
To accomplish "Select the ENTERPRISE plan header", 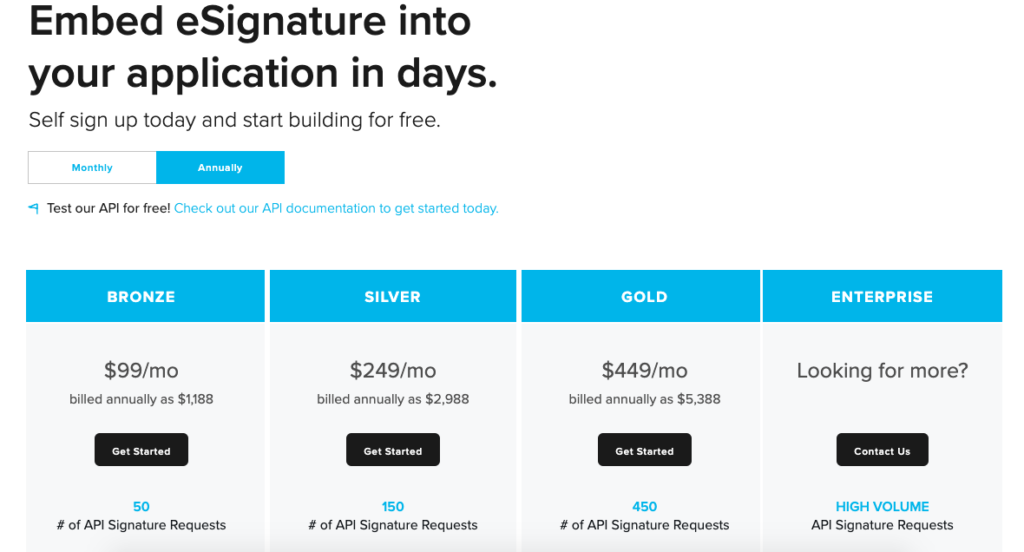I will (882, 297).
